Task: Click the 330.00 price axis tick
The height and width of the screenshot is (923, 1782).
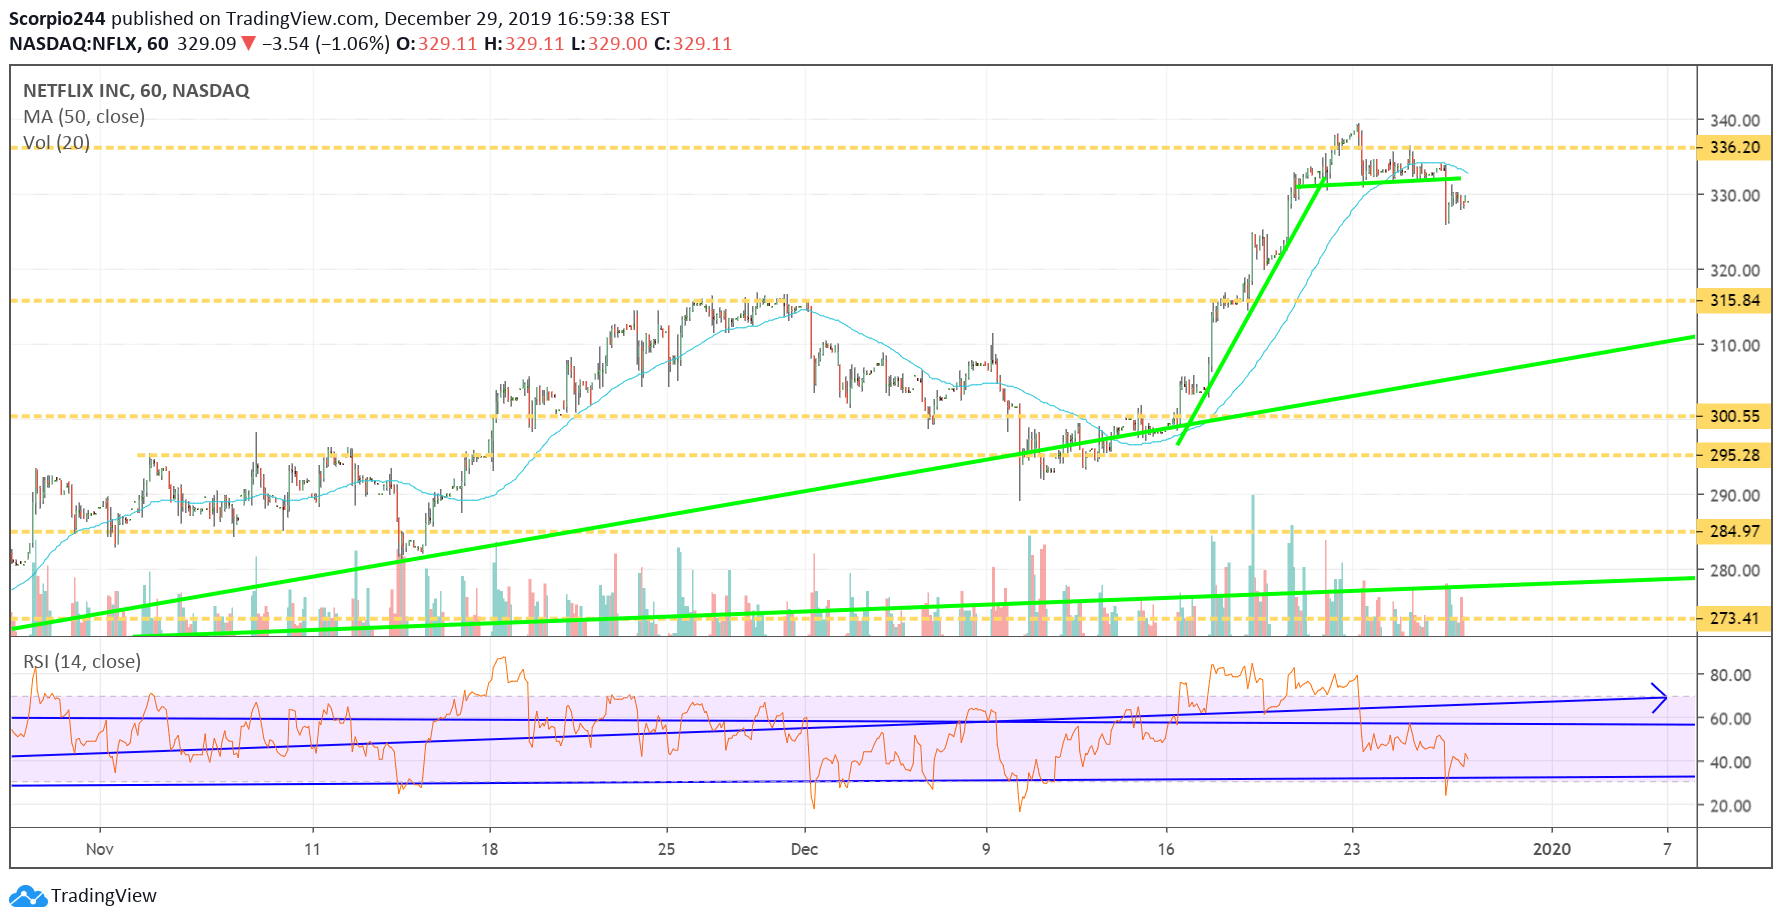Action: pyautogui.click(x=1735, y=196)
